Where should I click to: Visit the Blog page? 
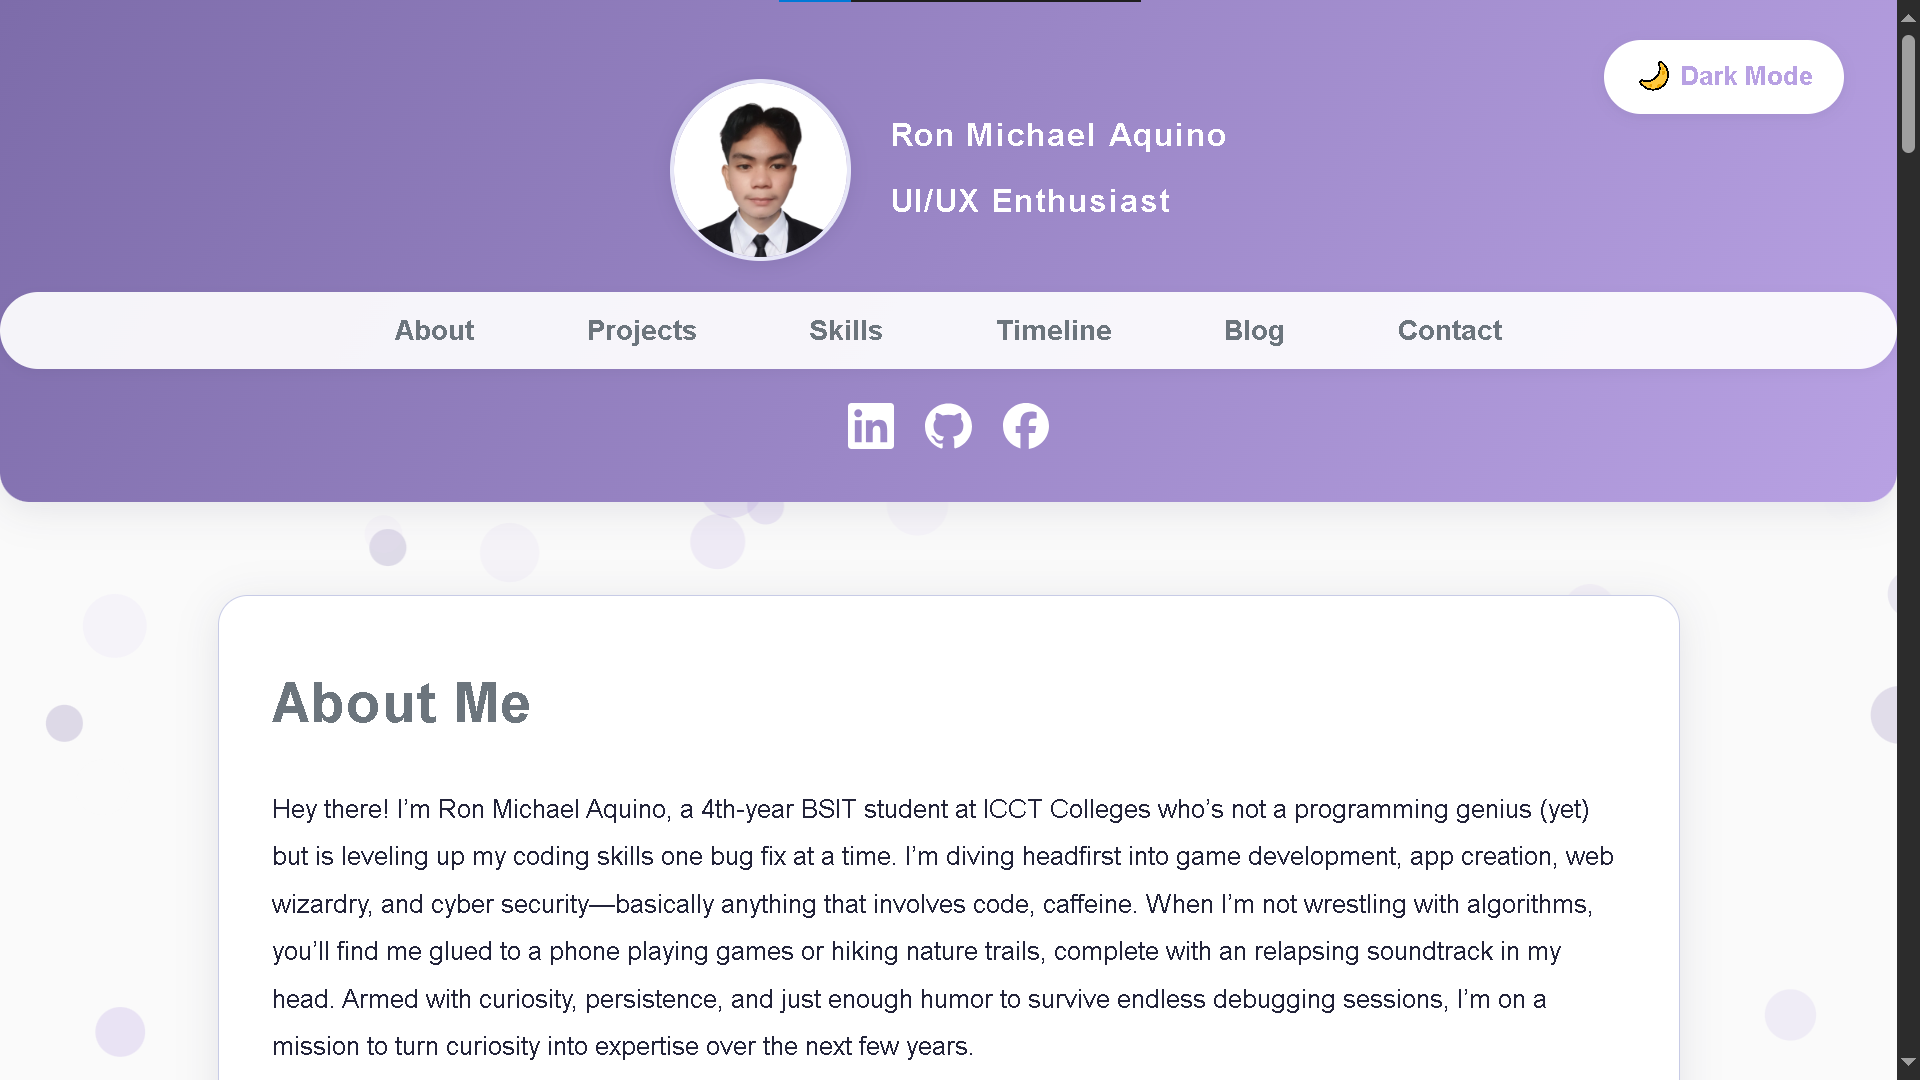pyautogui.click(x=1254, y=330)
